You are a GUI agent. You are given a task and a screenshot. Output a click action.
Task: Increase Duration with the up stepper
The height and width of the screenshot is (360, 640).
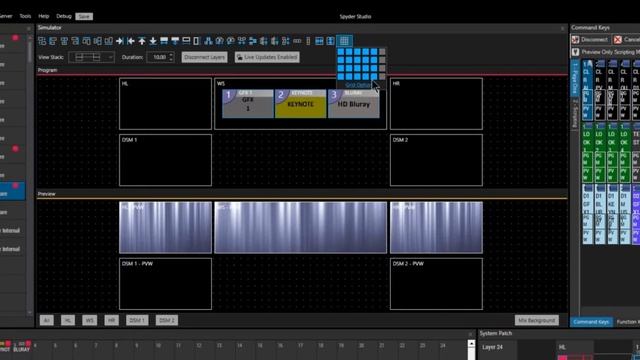click(x=171, y=55)
